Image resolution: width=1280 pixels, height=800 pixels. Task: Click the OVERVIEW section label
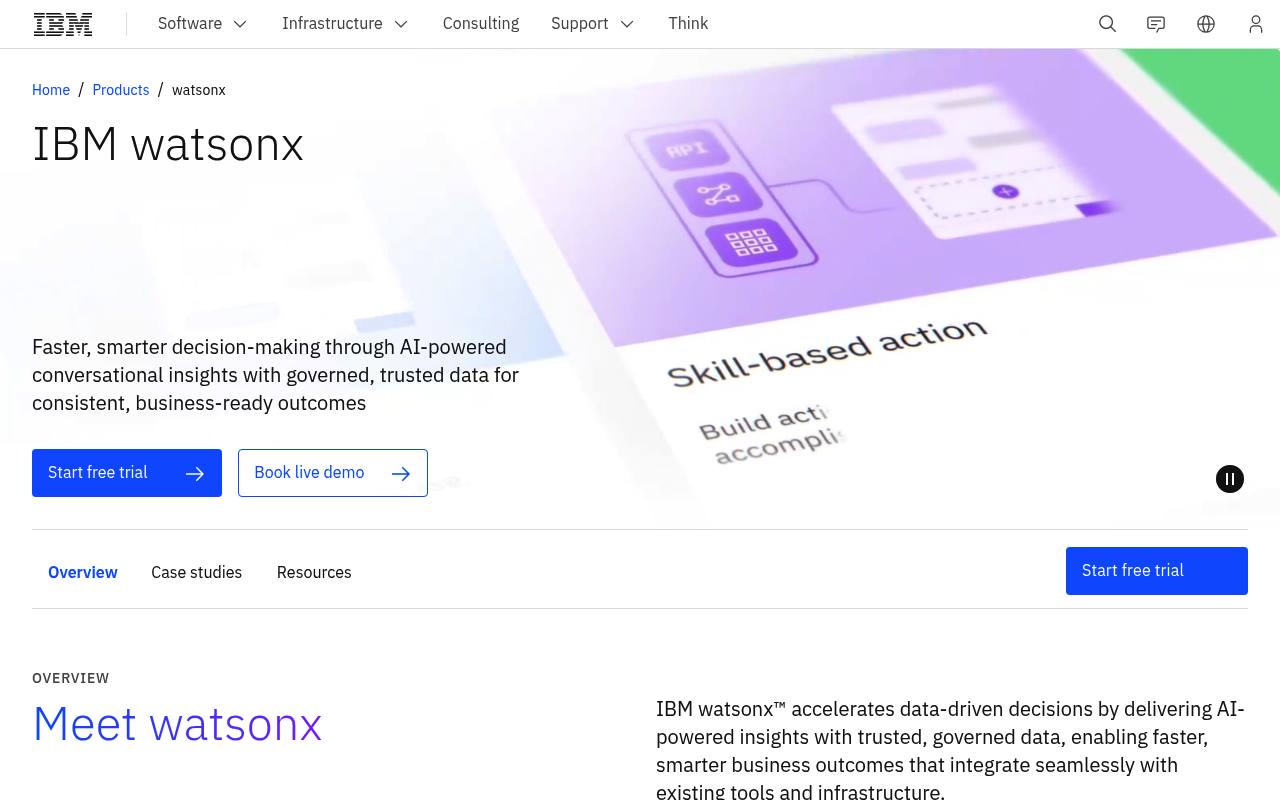tap(71, 678)
